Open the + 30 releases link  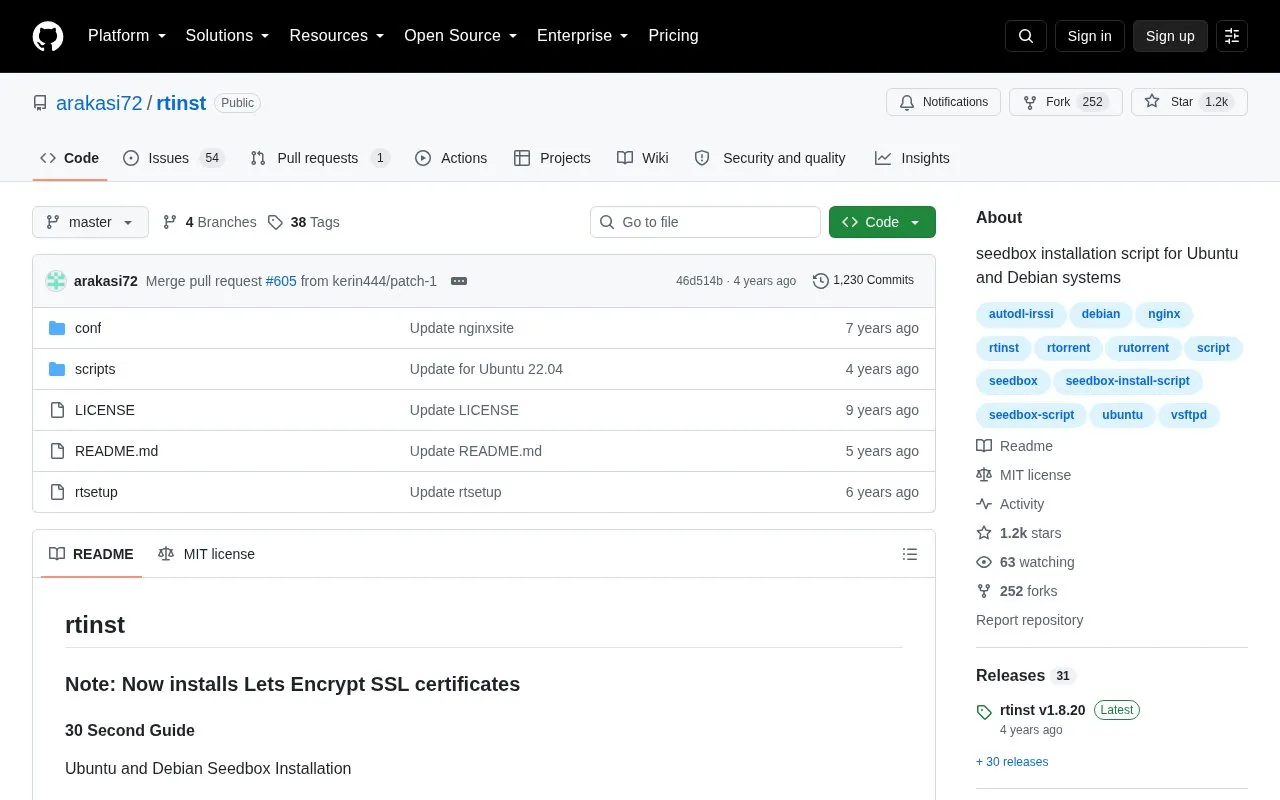point(1012,762)
